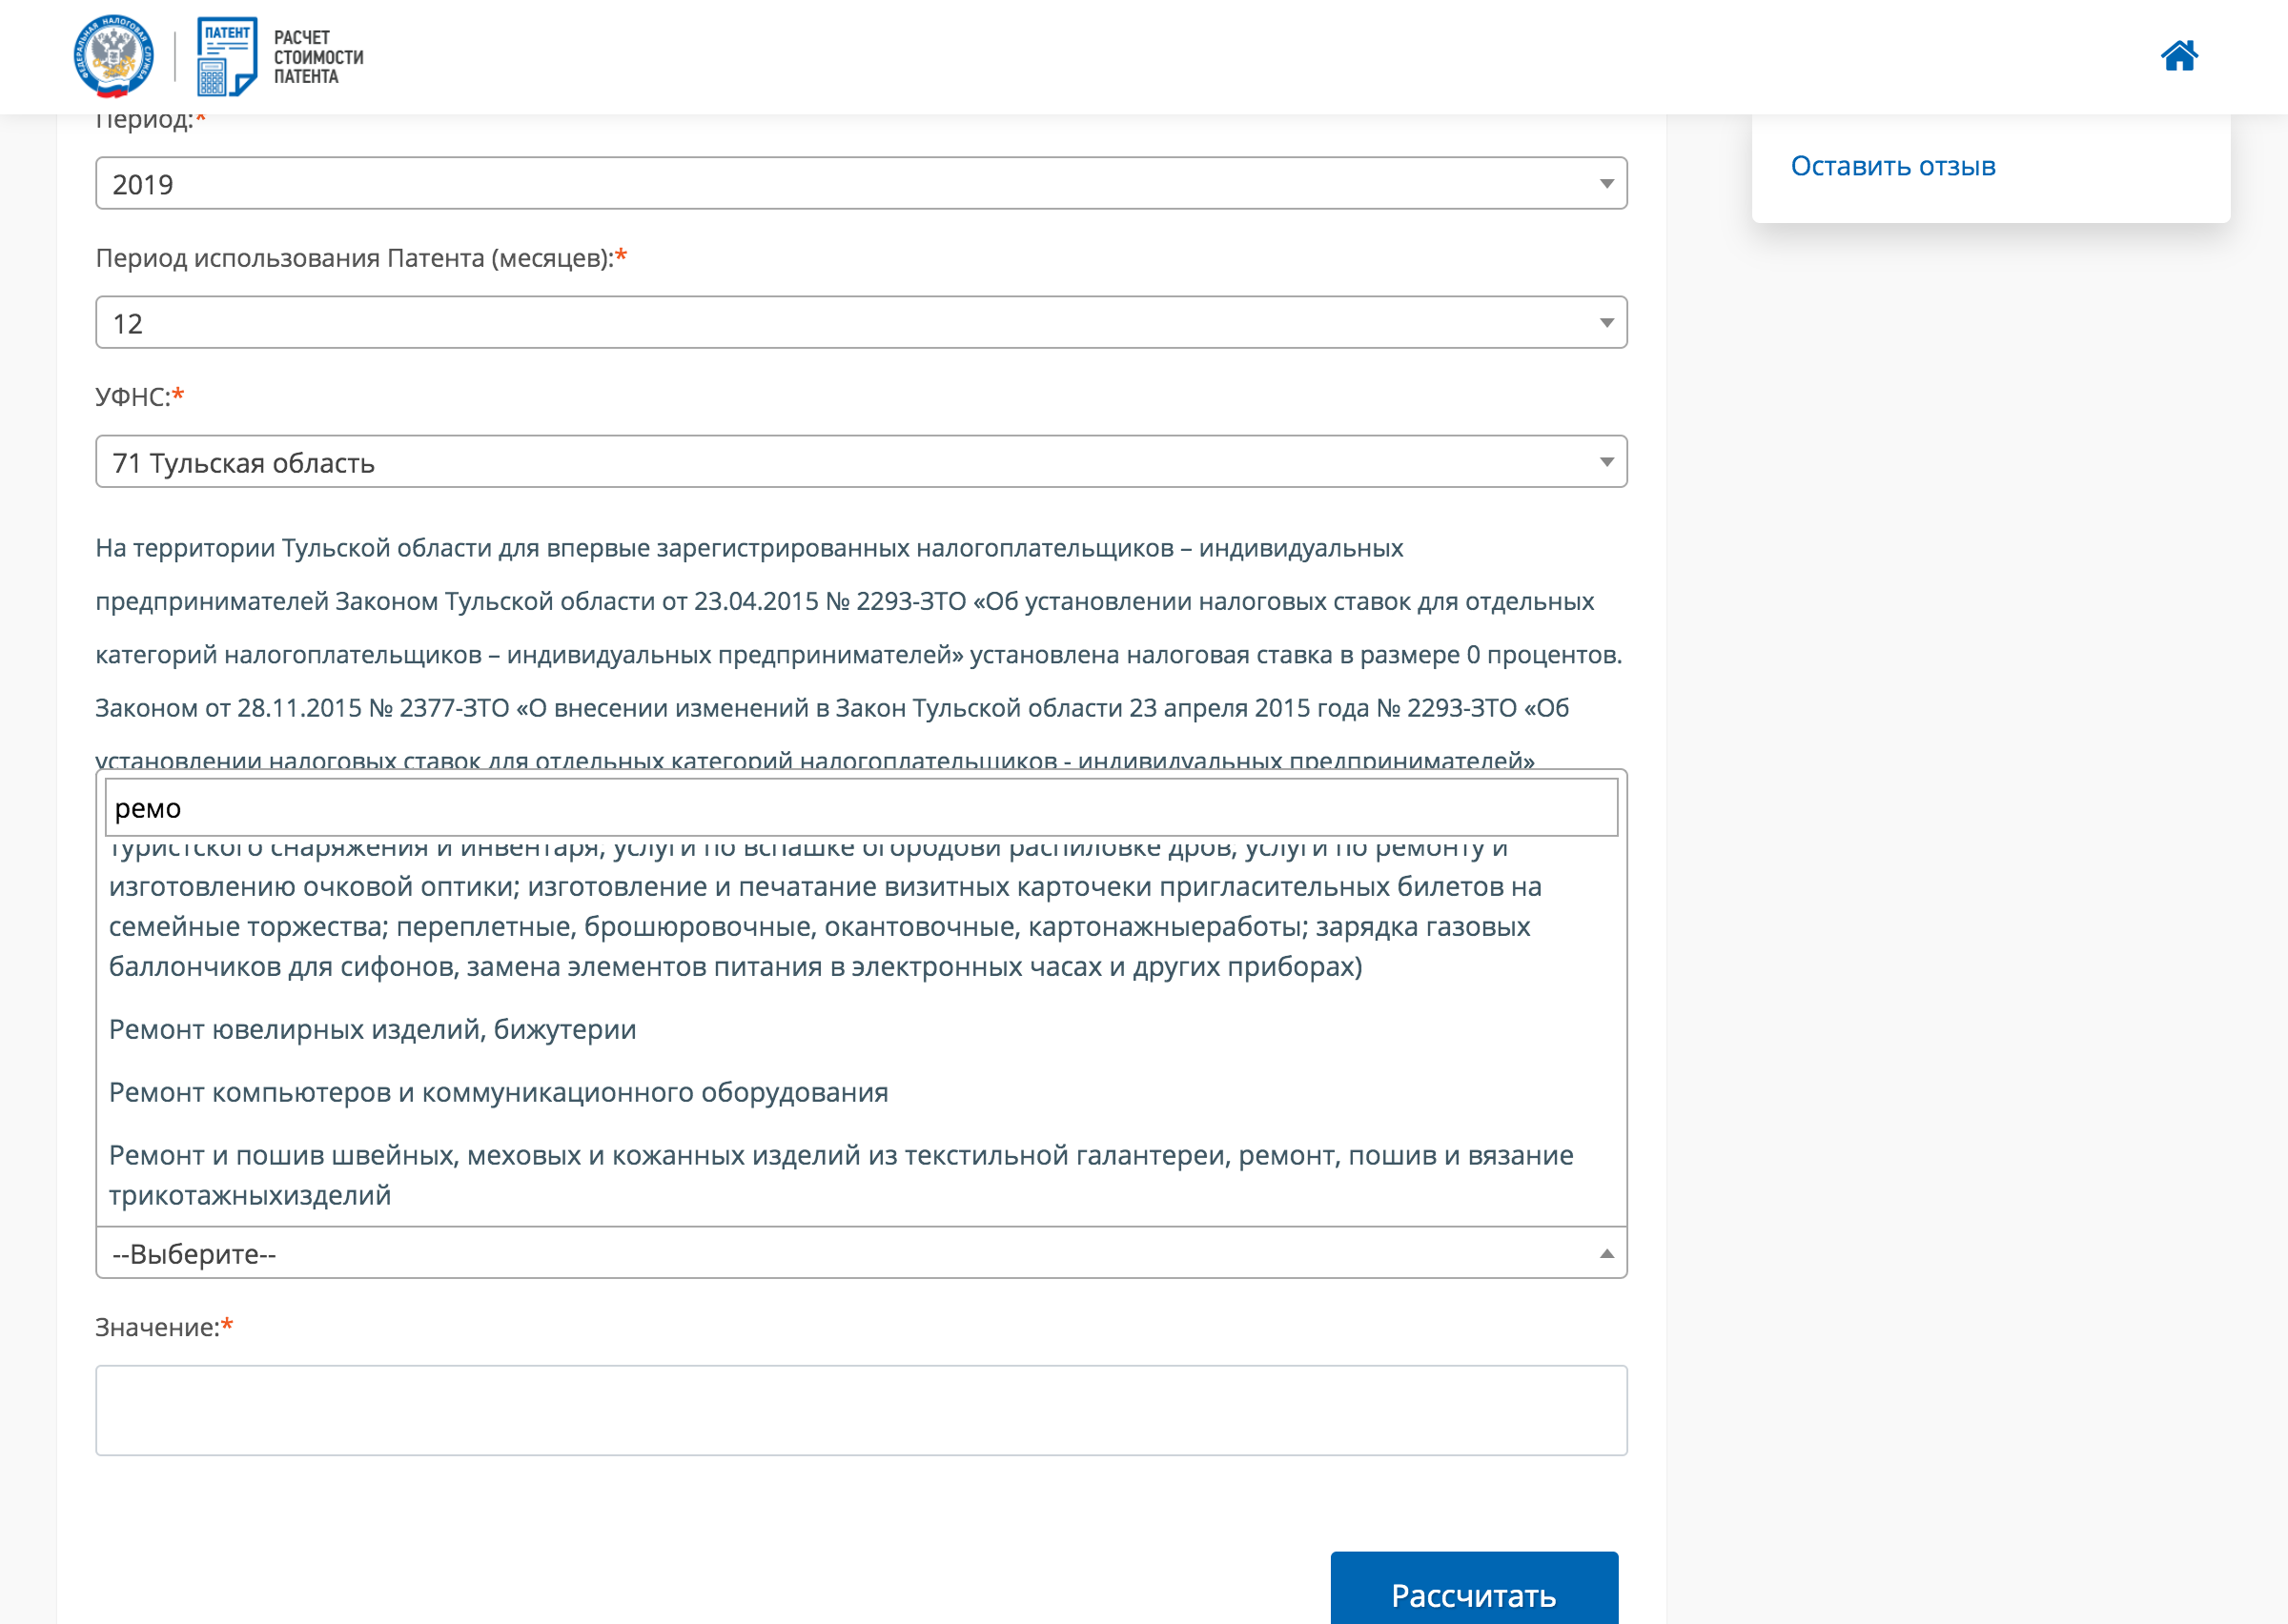This screenshot has width=2288, height=1624.
Task: Click the search field containing 'ремо'
Action: [x=860, y=808]
